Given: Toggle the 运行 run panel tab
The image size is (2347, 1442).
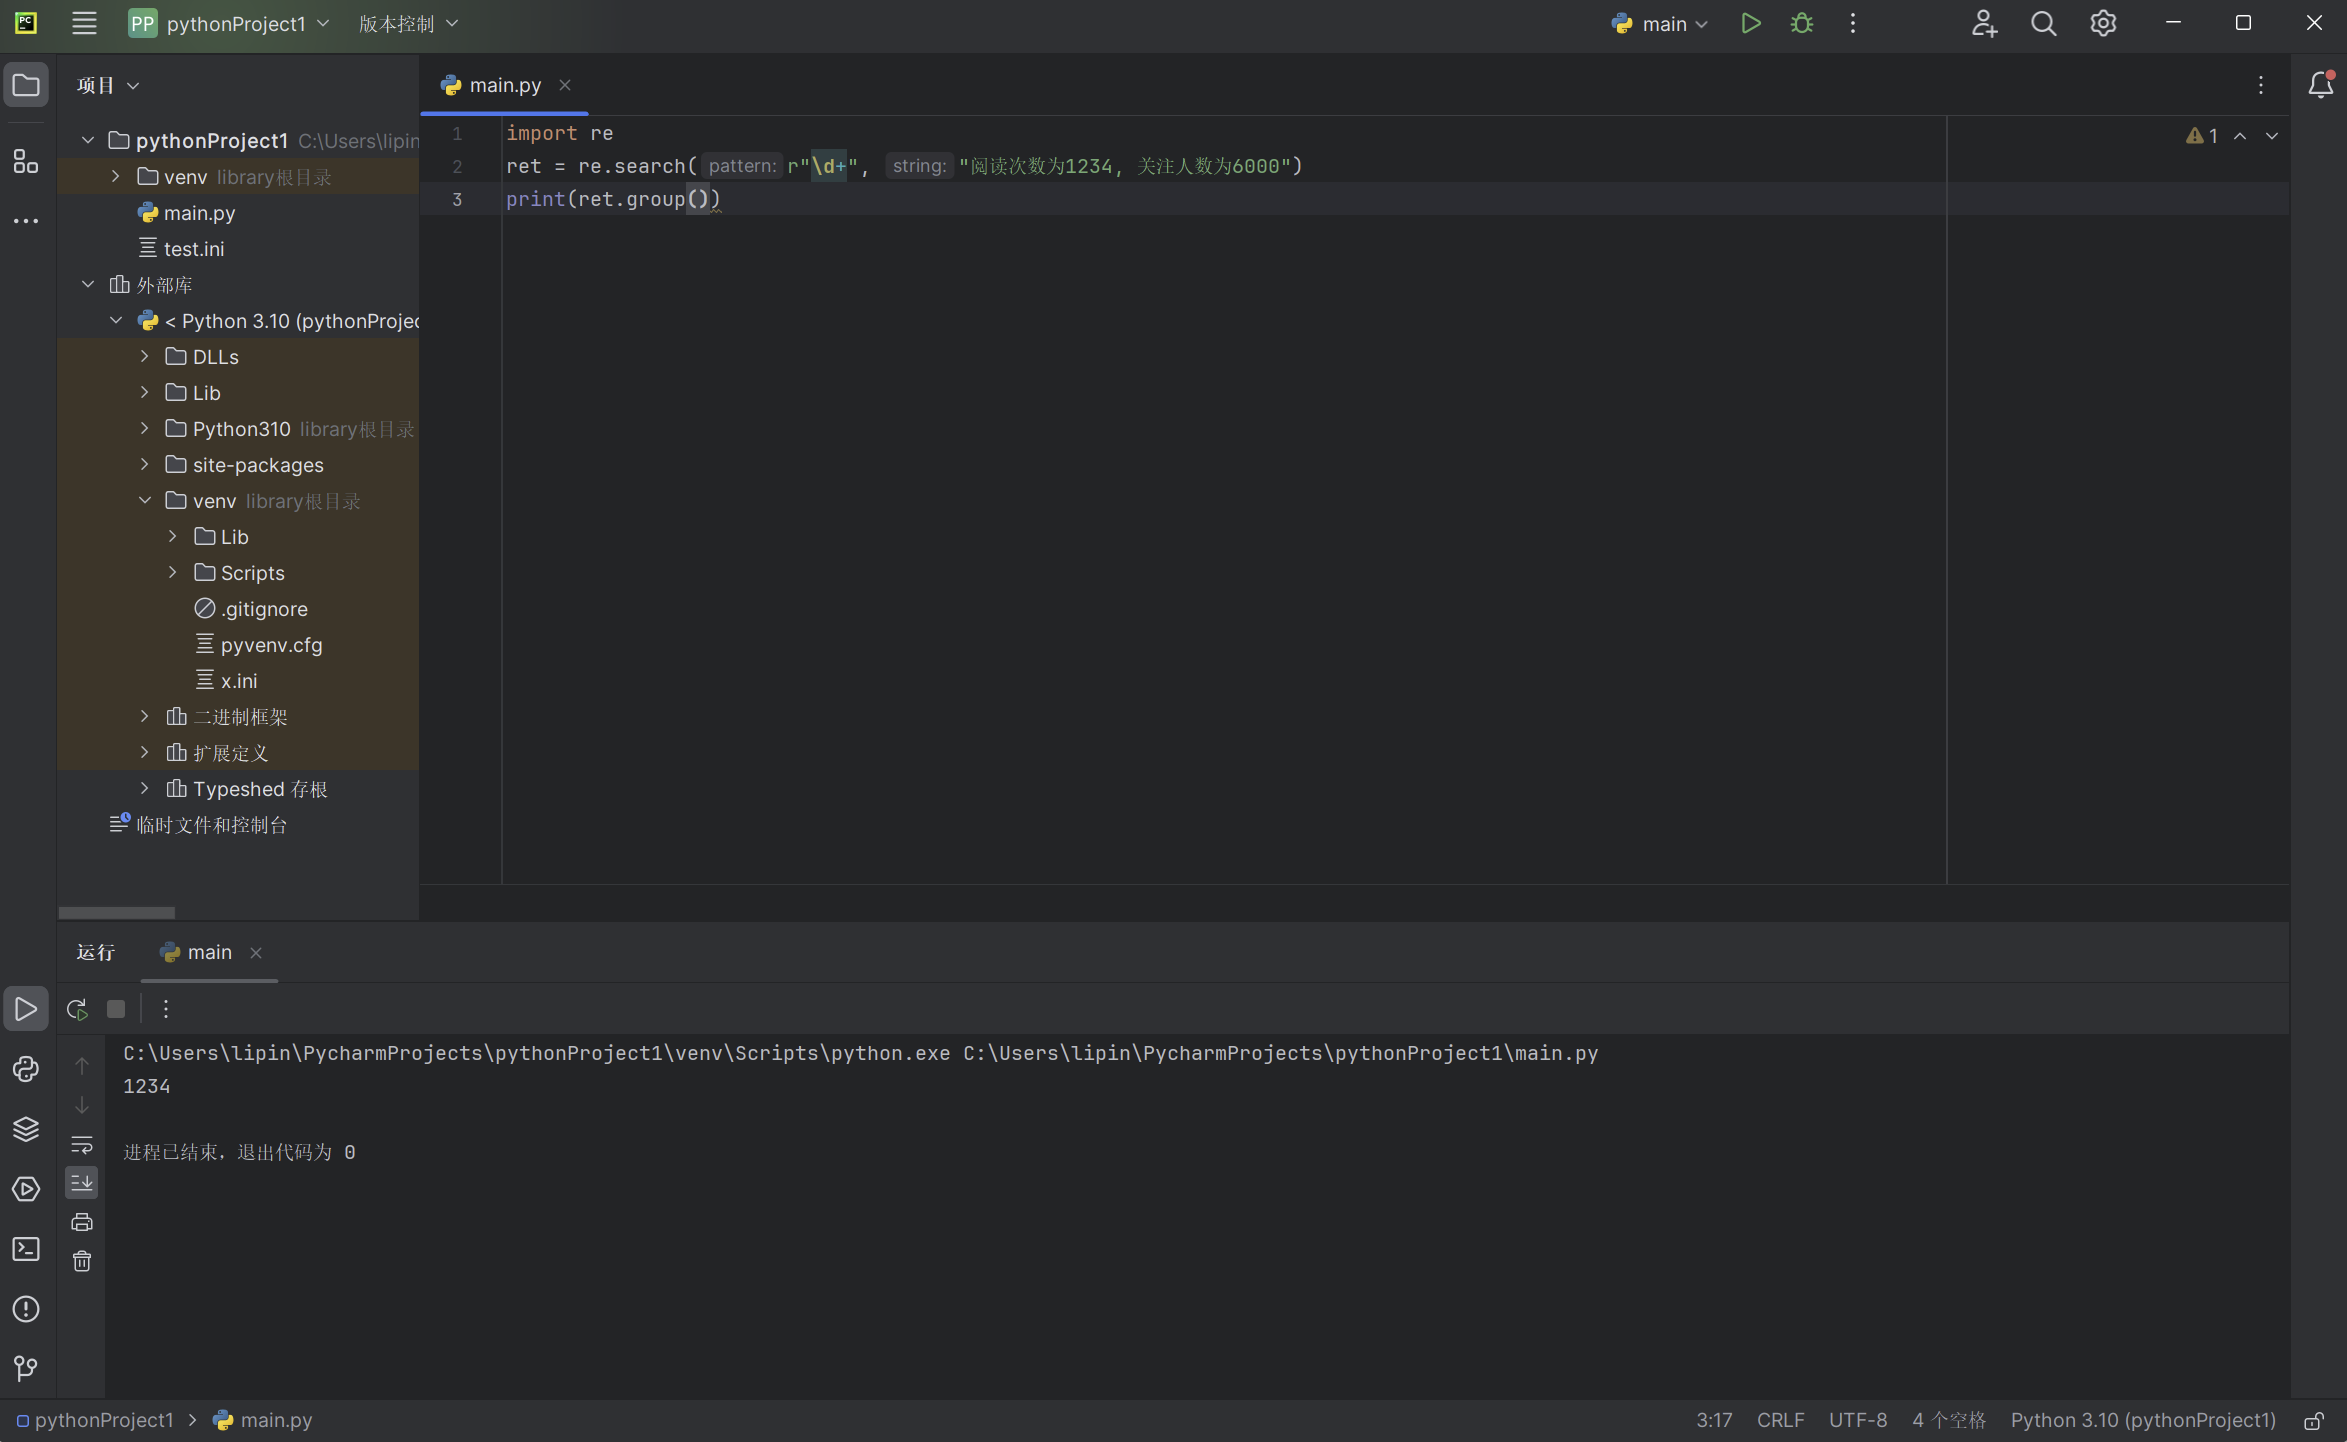Looking at the screenshot, I should (x=94, y=952).
